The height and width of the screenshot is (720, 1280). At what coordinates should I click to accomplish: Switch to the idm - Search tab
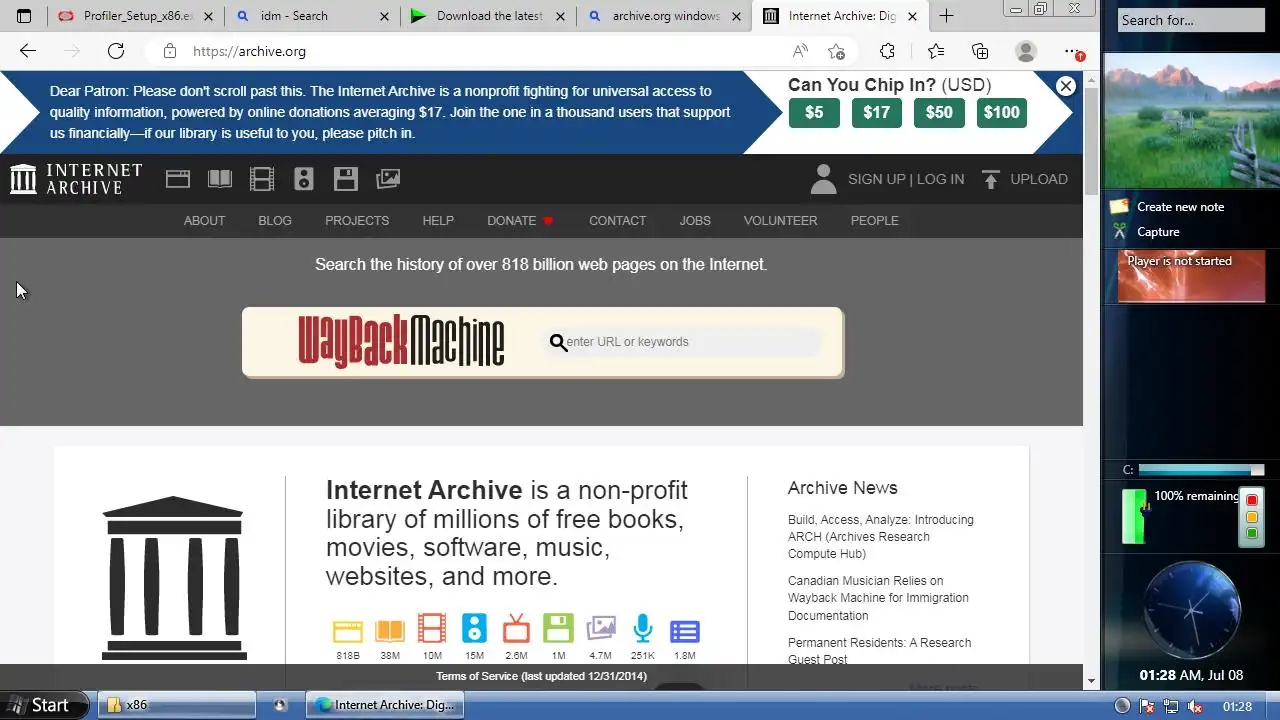(312, 16)
